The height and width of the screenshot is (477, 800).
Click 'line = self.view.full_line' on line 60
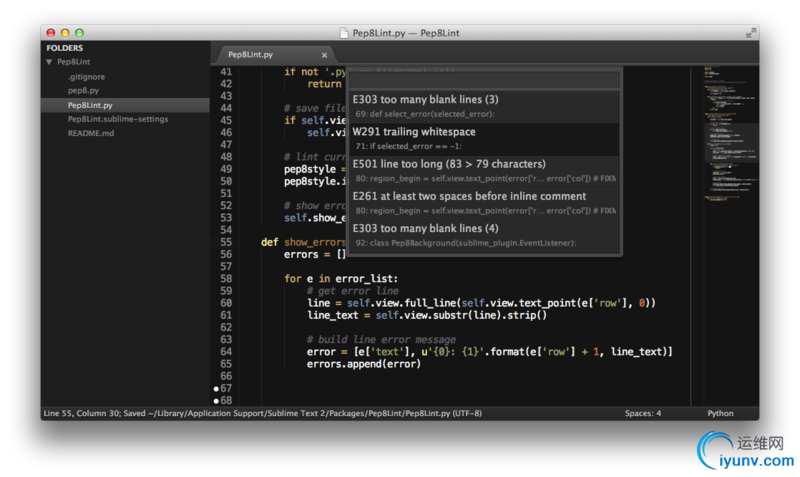(x=481, y=303)
